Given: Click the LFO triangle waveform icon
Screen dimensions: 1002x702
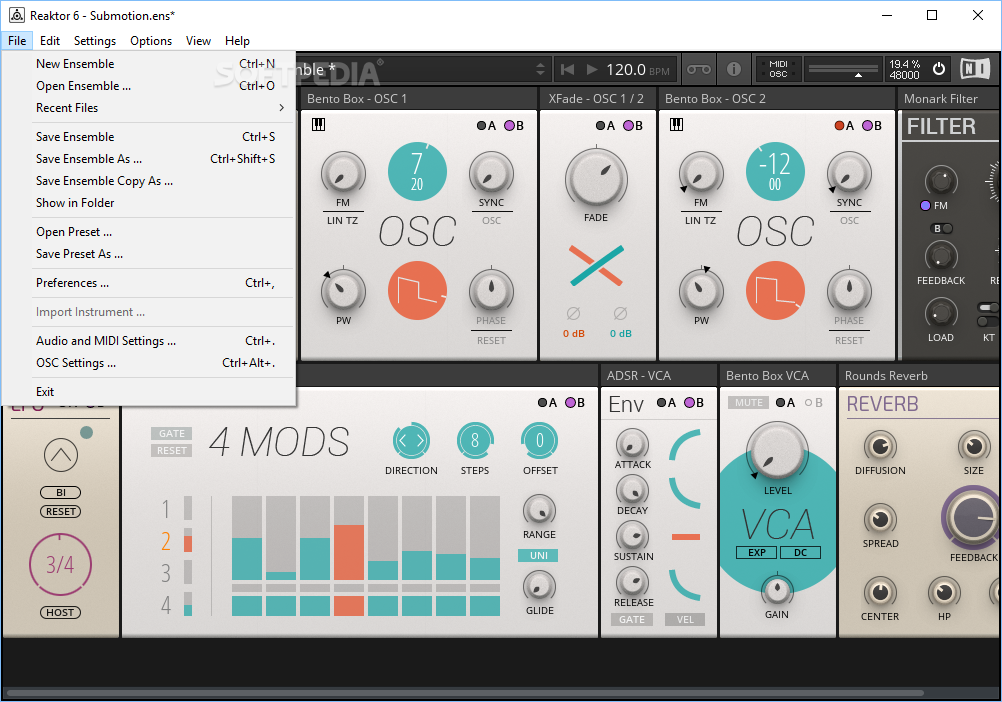Looking at the screenshot, I should [x=61, y=455].
